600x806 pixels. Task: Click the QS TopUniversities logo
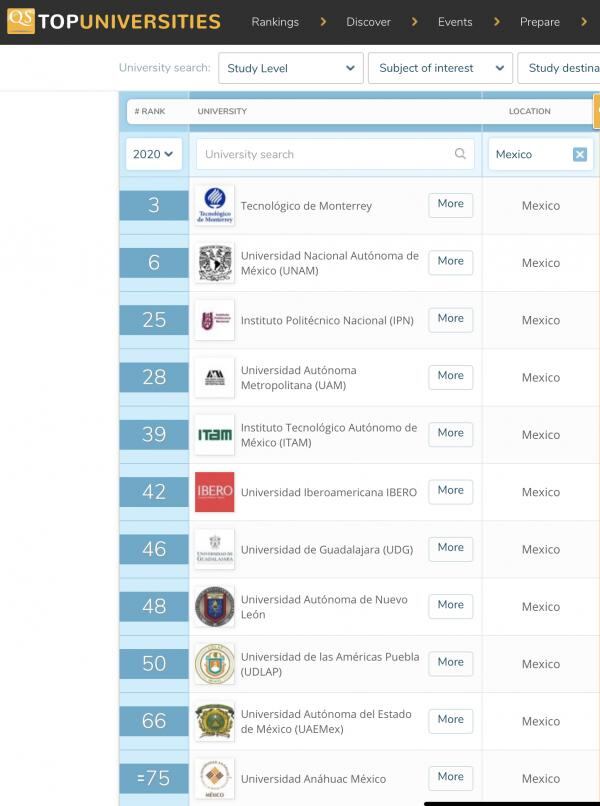[114, 22]
